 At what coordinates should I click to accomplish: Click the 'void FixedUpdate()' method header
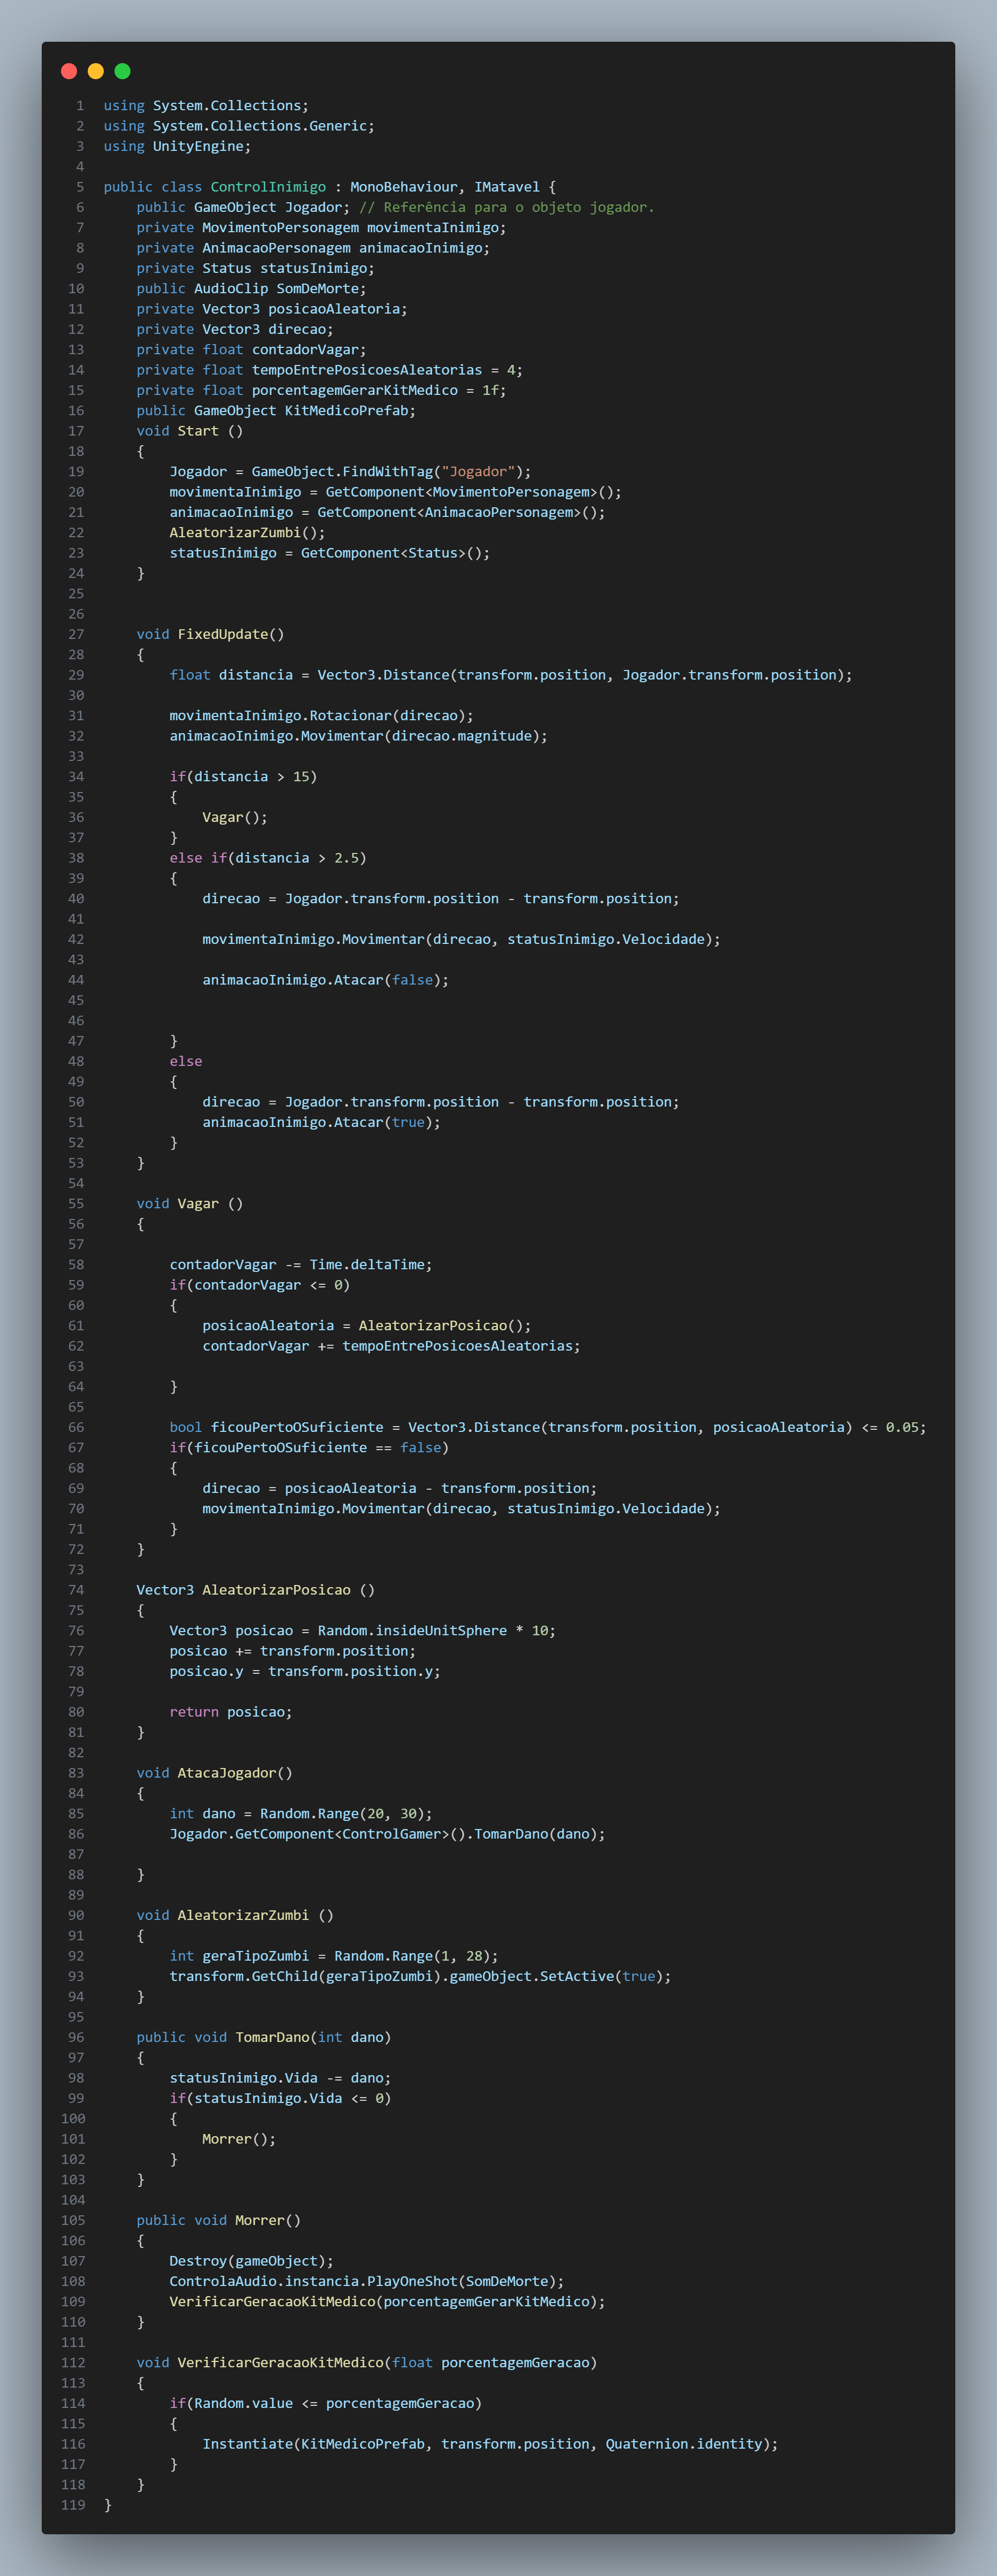pyautogui.click(x=210, y=634)
